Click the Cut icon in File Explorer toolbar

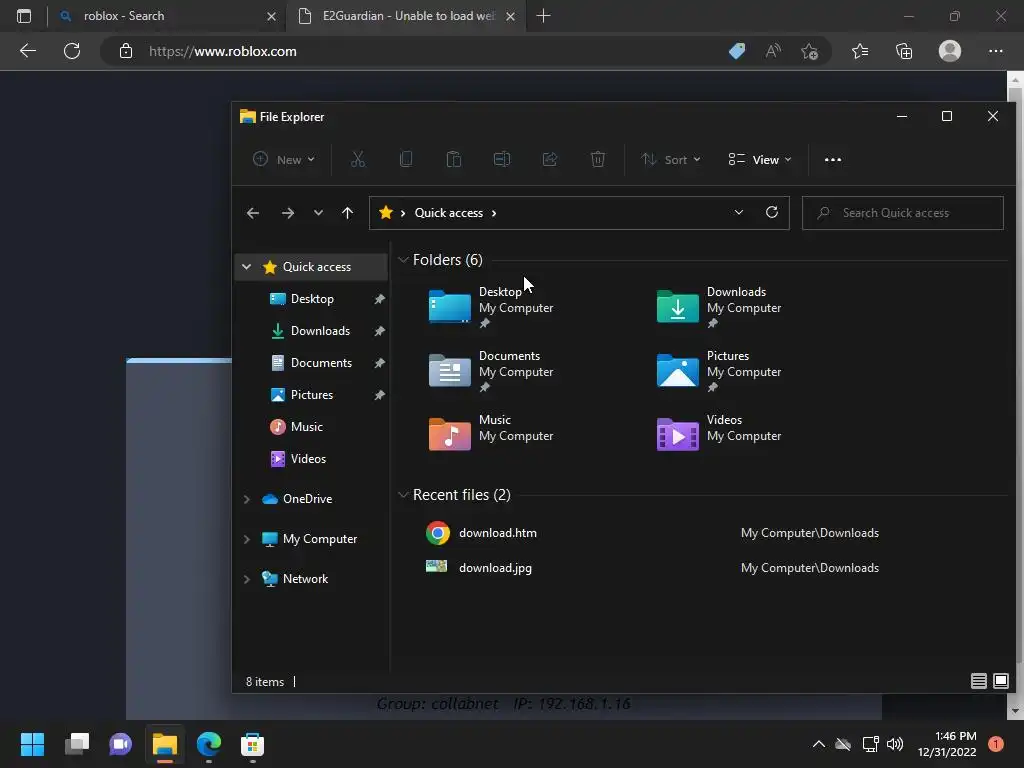(358, 159)
